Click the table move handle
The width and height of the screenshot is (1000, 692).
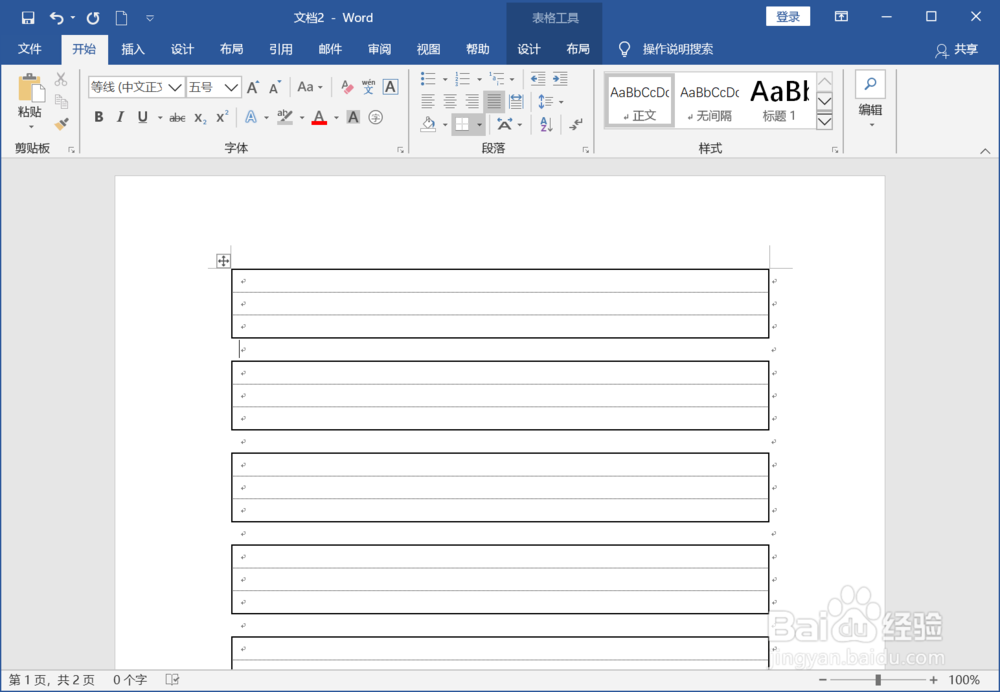click(x=223, y=260)
